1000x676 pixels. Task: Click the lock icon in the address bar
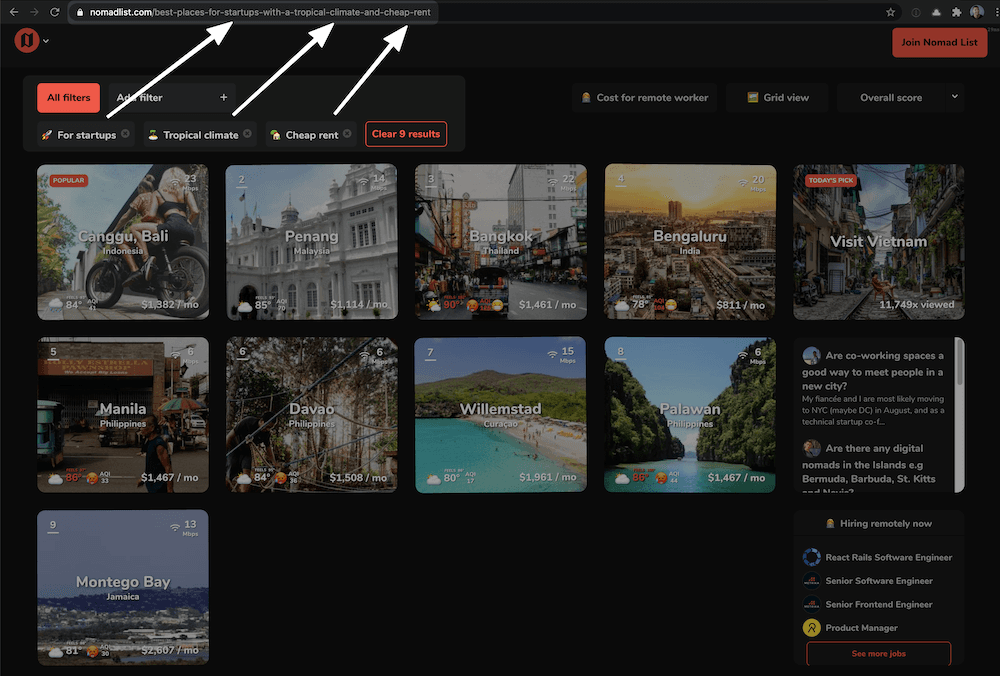coord(79,13)
